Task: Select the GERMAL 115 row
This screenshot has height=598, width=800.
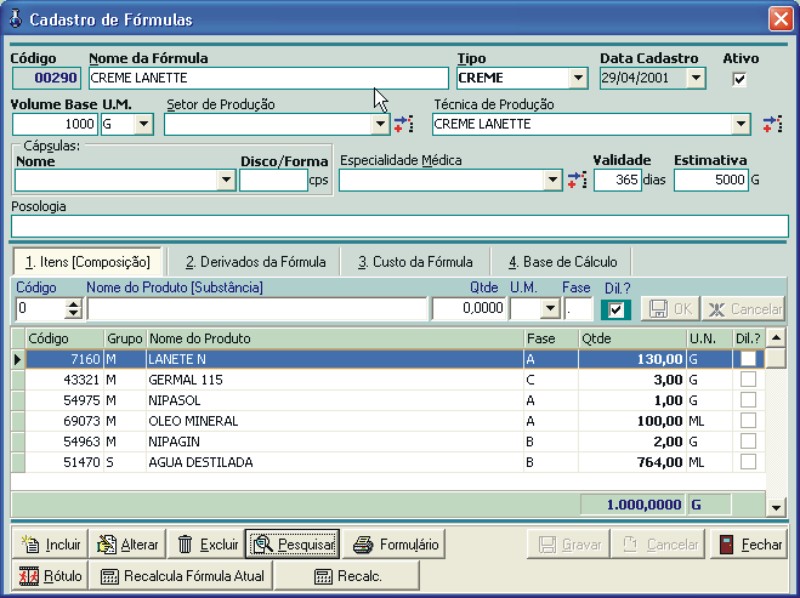Action: click(395, 380)
